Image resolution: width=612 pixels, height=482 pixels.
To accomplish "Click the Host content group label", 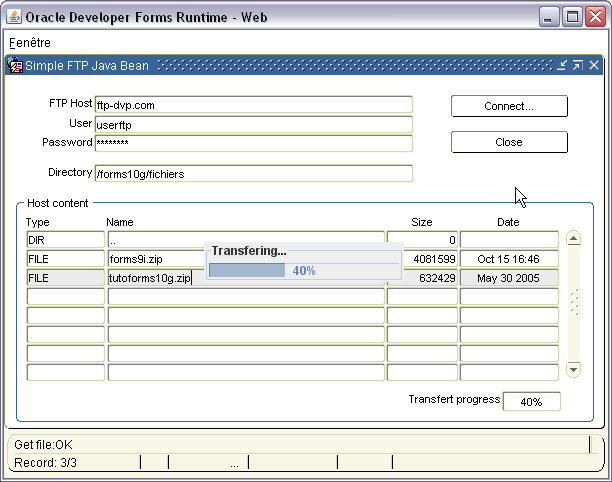I will (58, 203).
